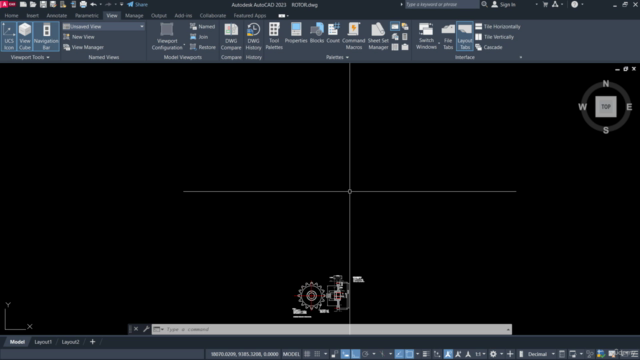Open the Unsaved View dropdown

(104, 27)
